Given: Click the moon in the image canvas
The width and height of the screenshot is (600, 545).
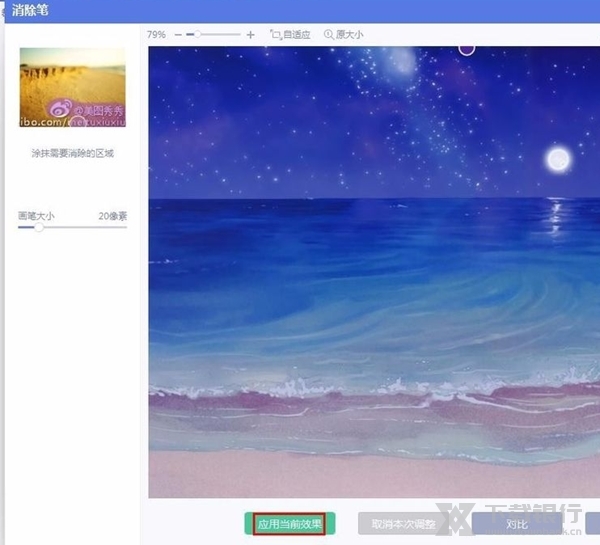Looking at the screenshot, I should pyautogui.click(x=558, y=158).
